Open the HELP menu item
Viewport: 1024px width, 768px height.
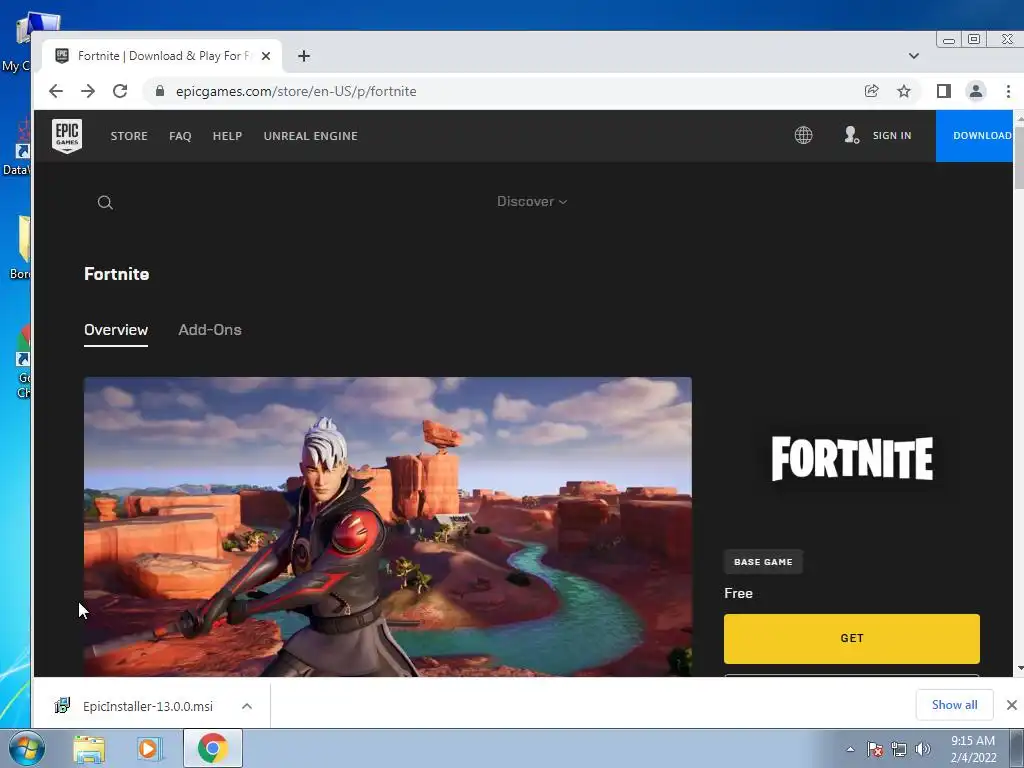click(227, 136)
